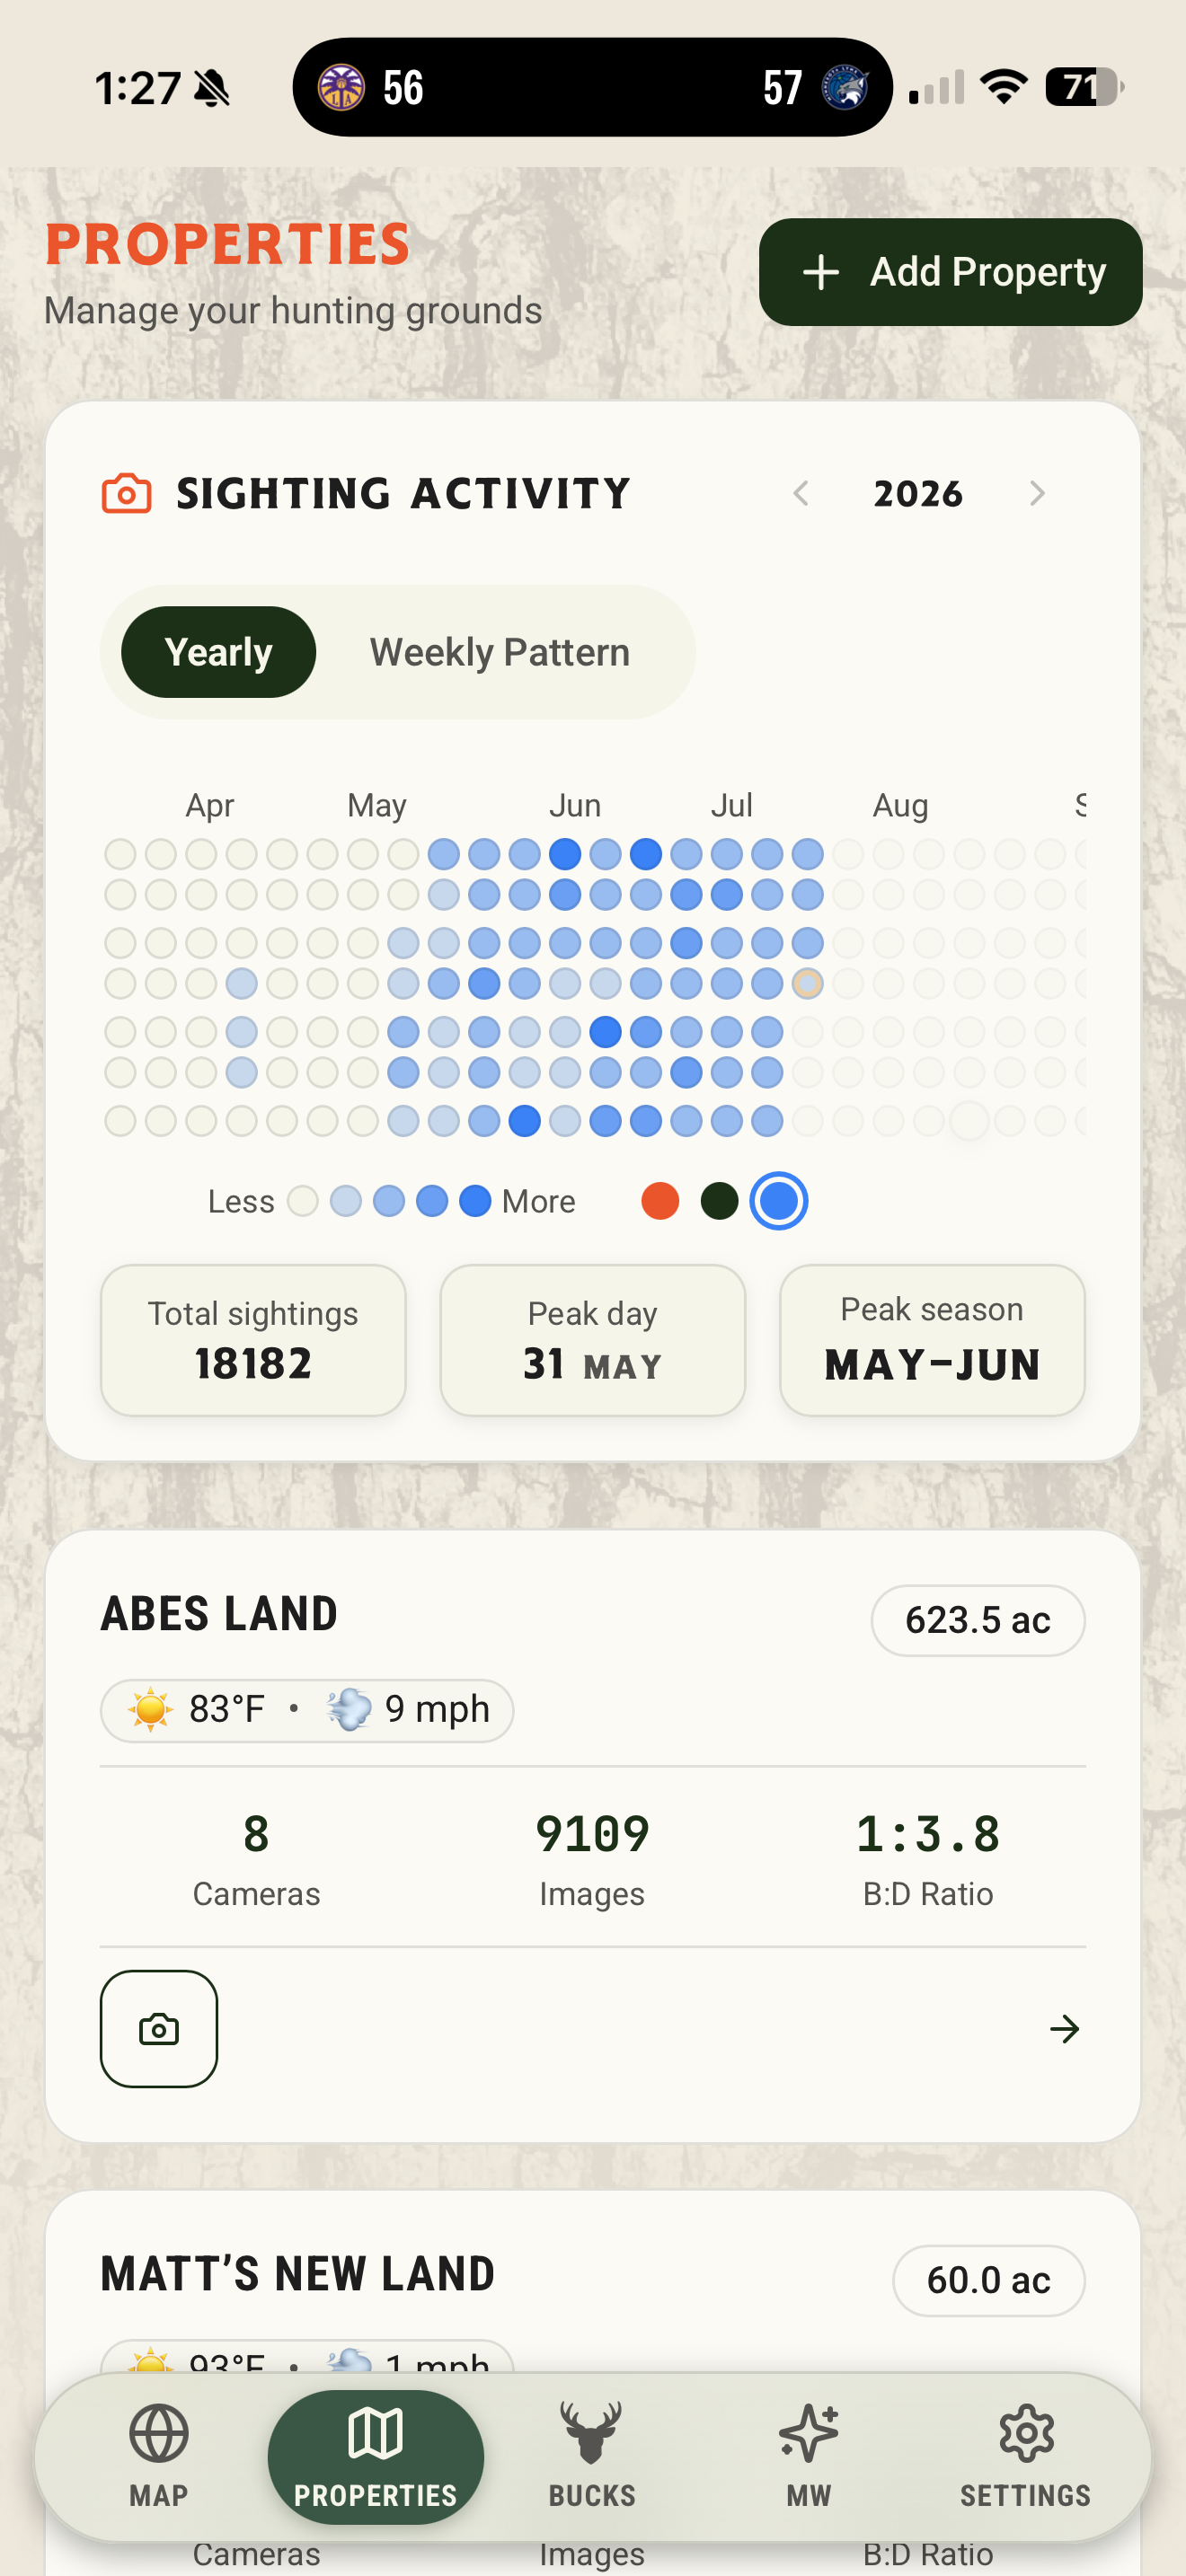The image size is (1186, 2576).
Task: Select the dark green color theme dot
Action: 719,1200
